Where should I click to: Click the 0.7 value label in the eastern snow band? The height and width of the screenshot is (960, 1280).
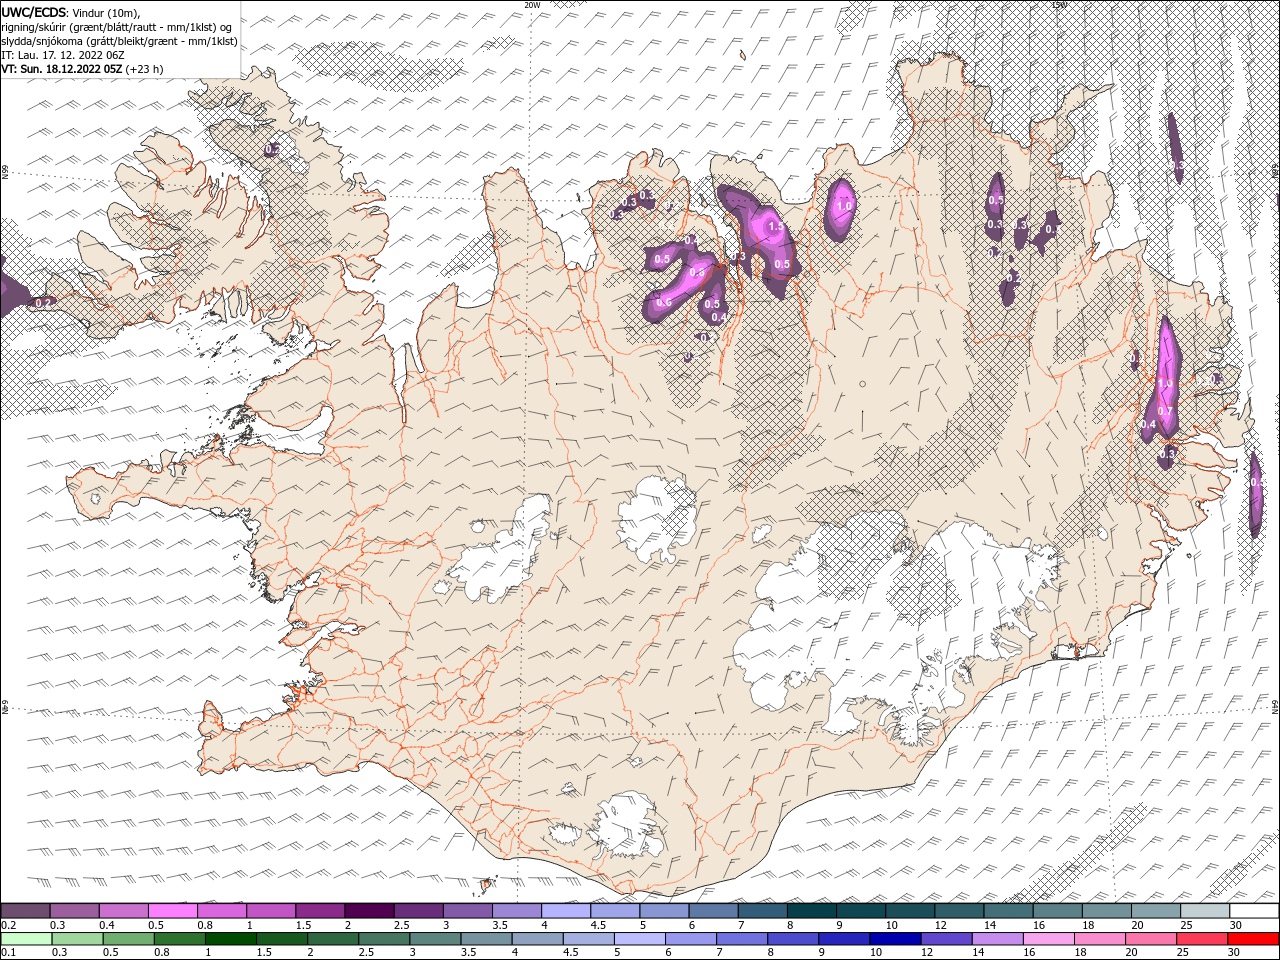click(x=1165, y=411)
